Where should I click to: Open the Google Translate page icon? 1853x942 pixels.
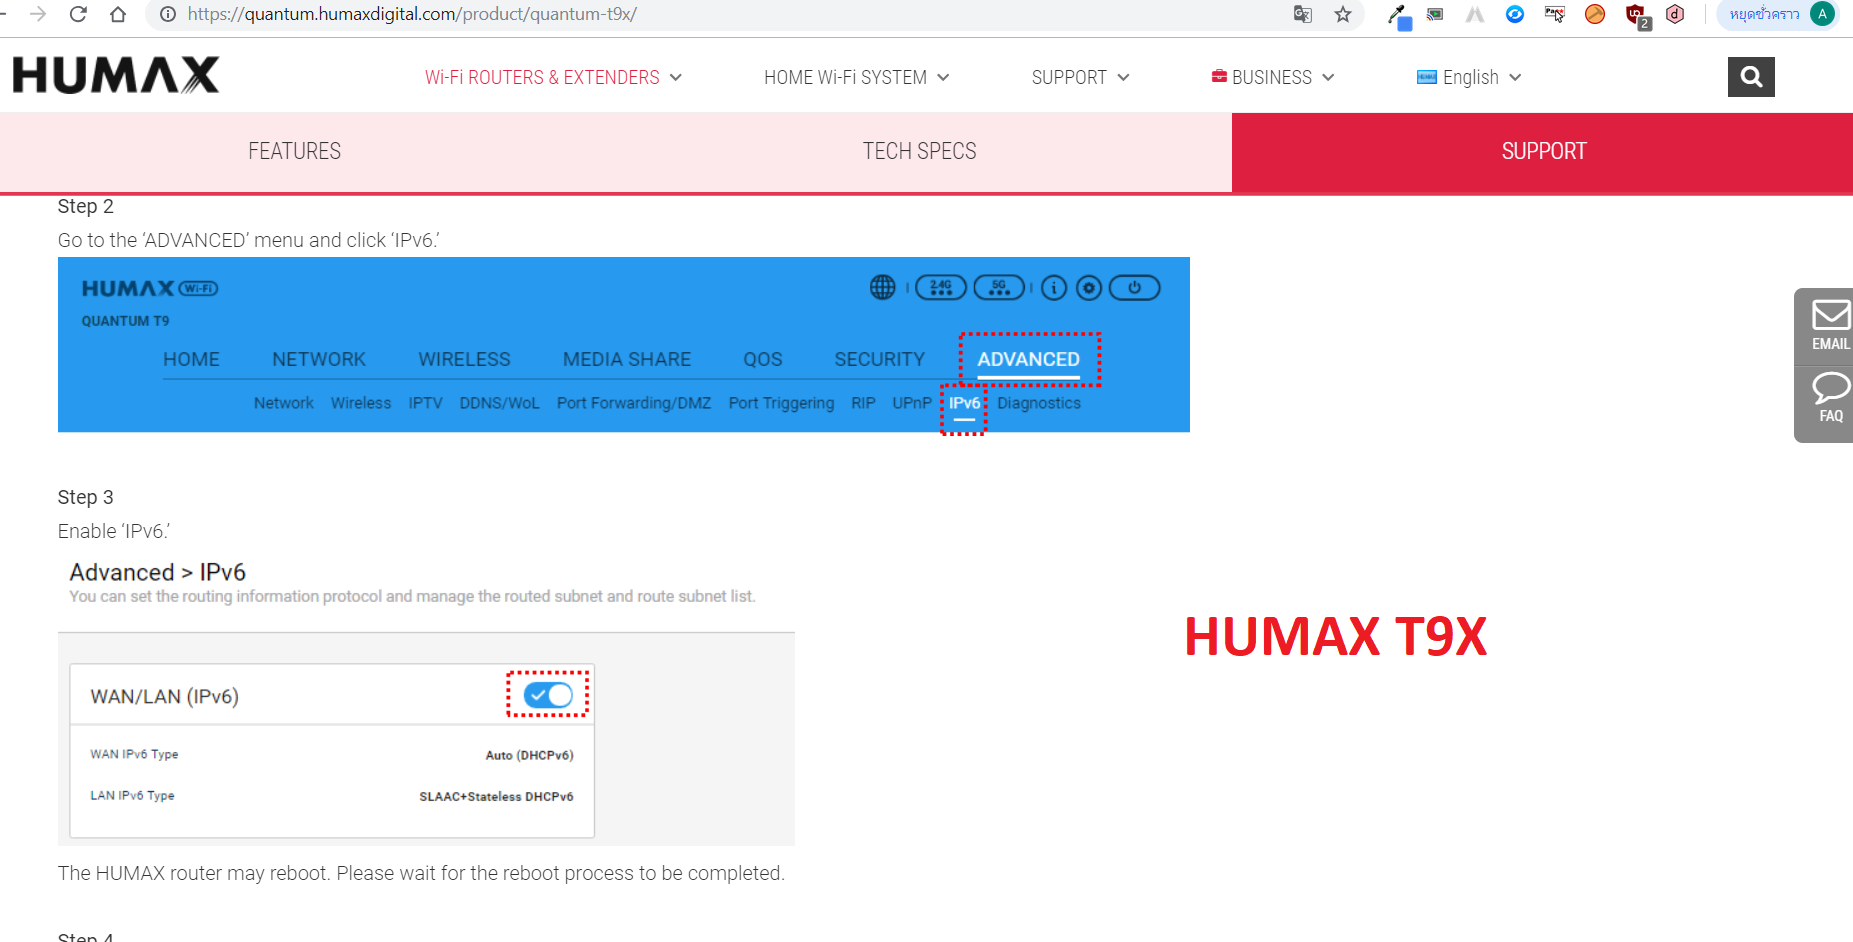1303,14
